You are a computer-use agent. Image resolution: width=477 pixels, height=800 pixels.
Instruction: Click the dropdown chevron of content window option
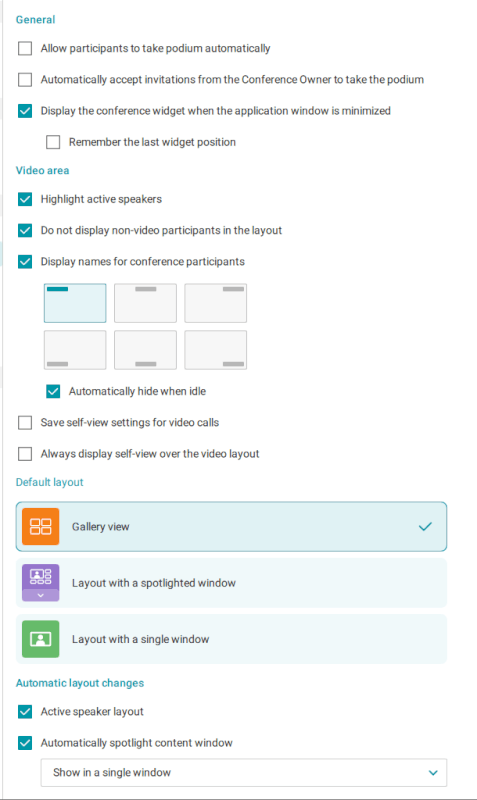(433, 772)
